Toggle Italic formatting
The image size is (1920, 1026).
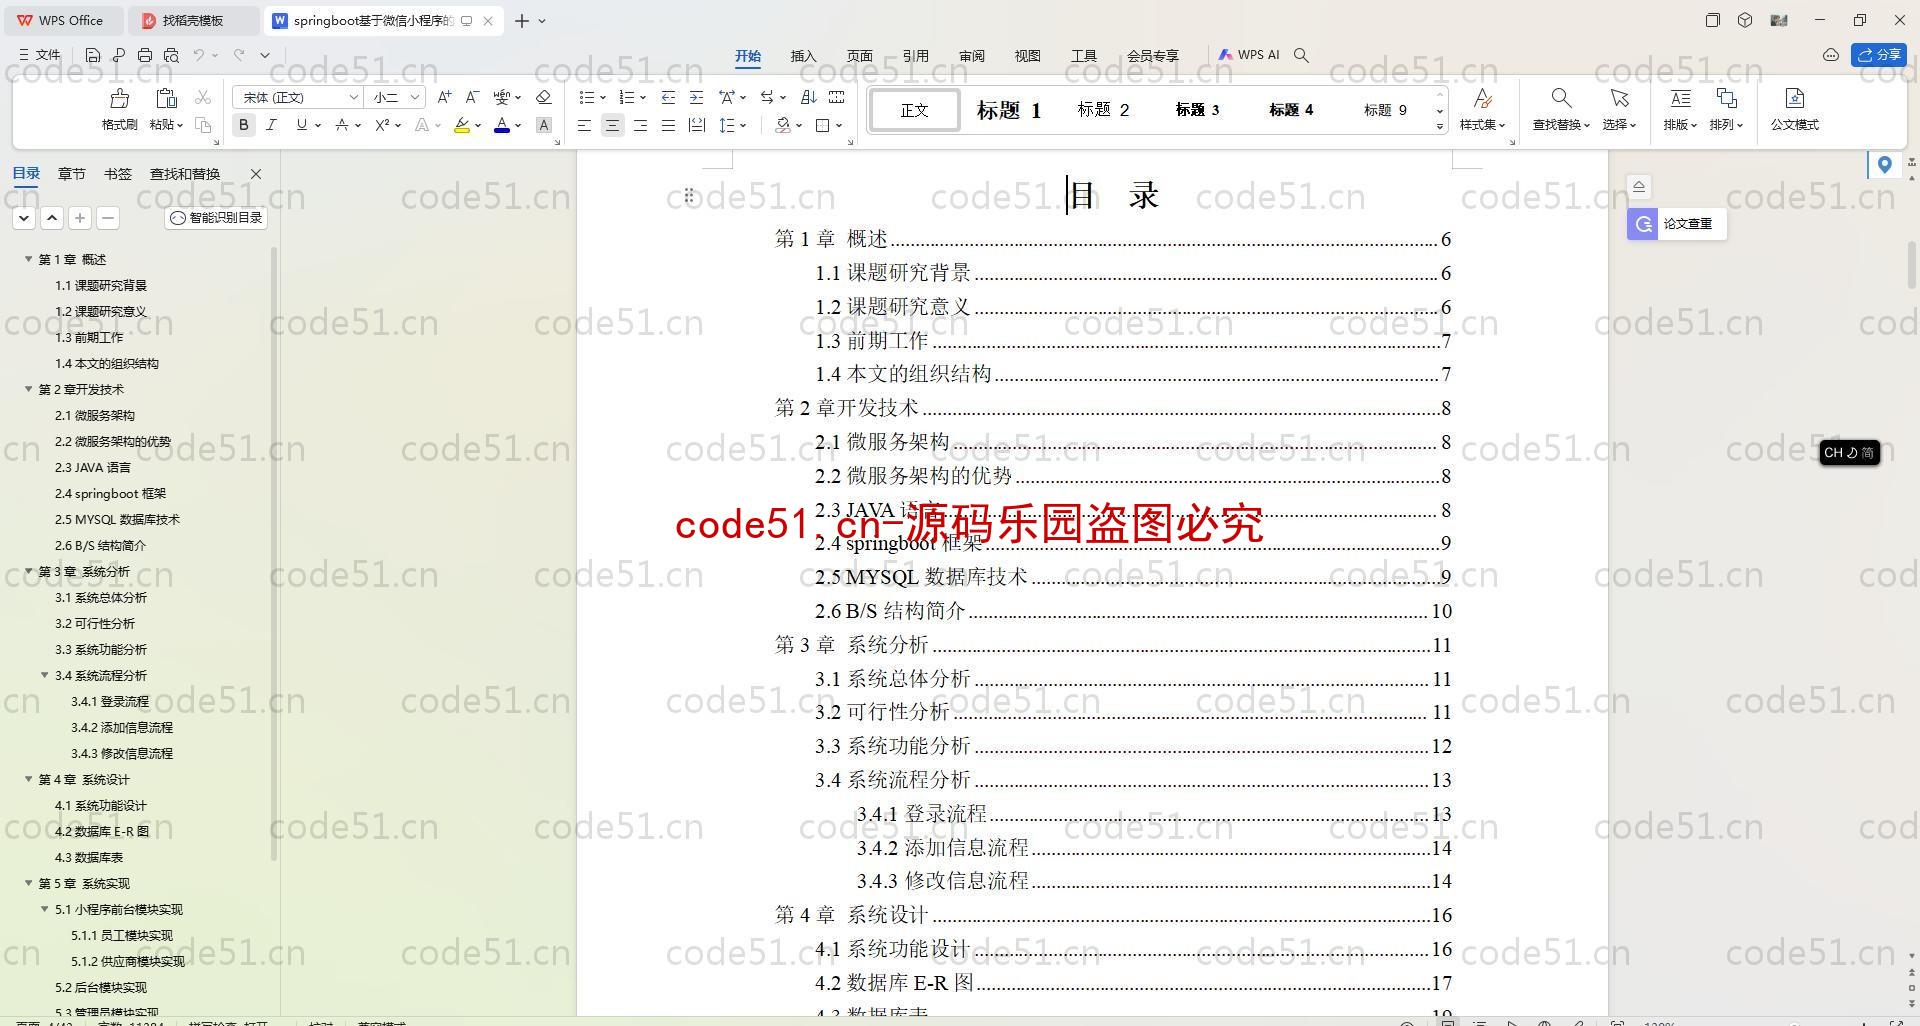(x=271, y=125)
